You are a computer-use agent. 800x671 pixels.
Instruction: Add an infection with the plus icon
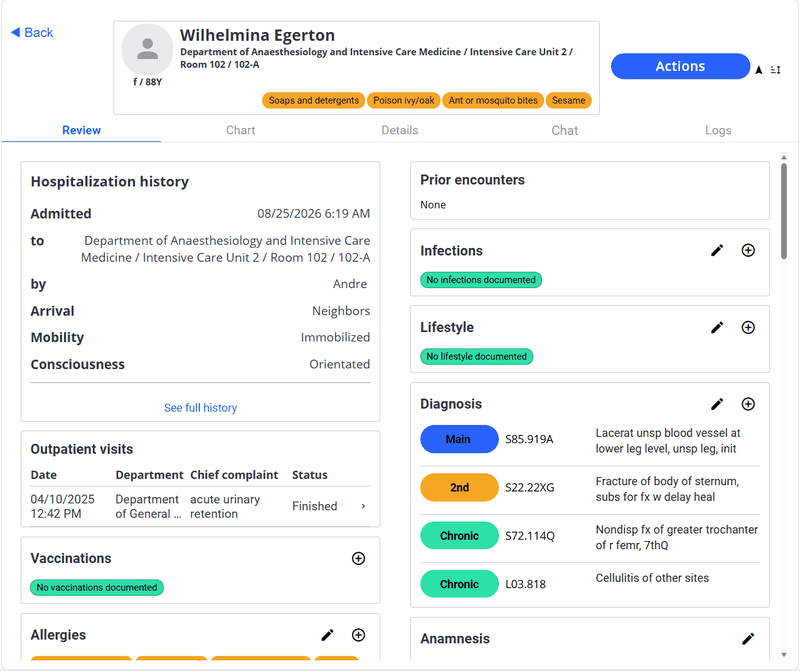click(748, 250)
